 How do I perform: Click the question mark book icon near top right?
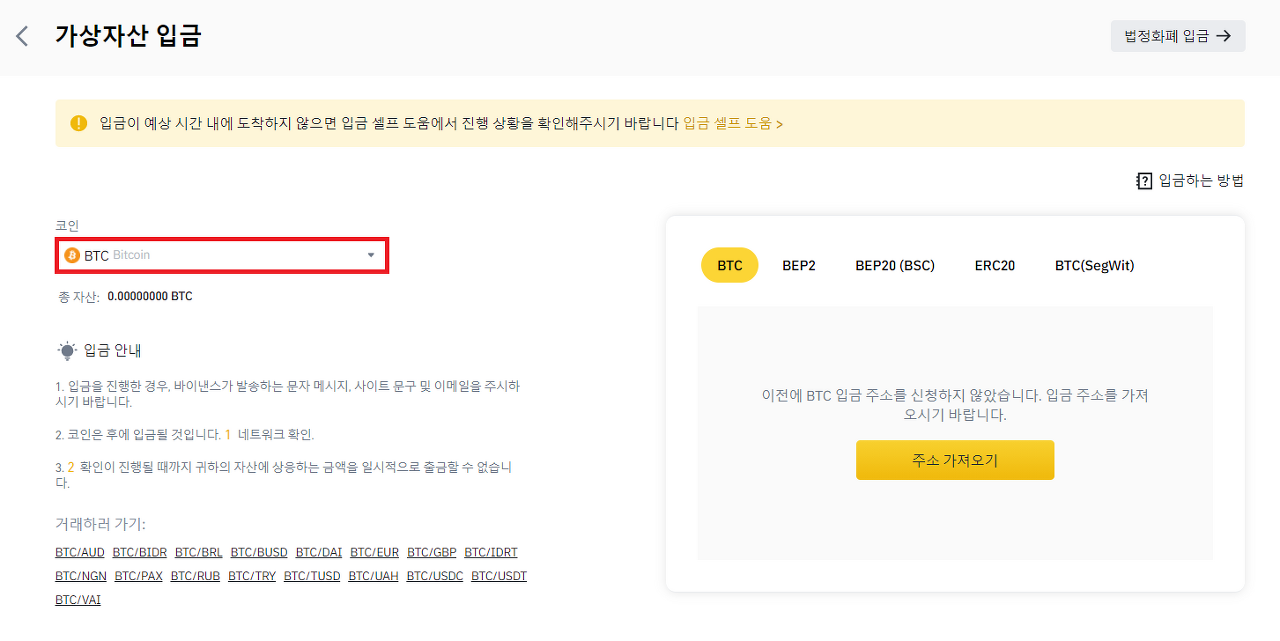pyautogui.click(x=1144, y=181)
